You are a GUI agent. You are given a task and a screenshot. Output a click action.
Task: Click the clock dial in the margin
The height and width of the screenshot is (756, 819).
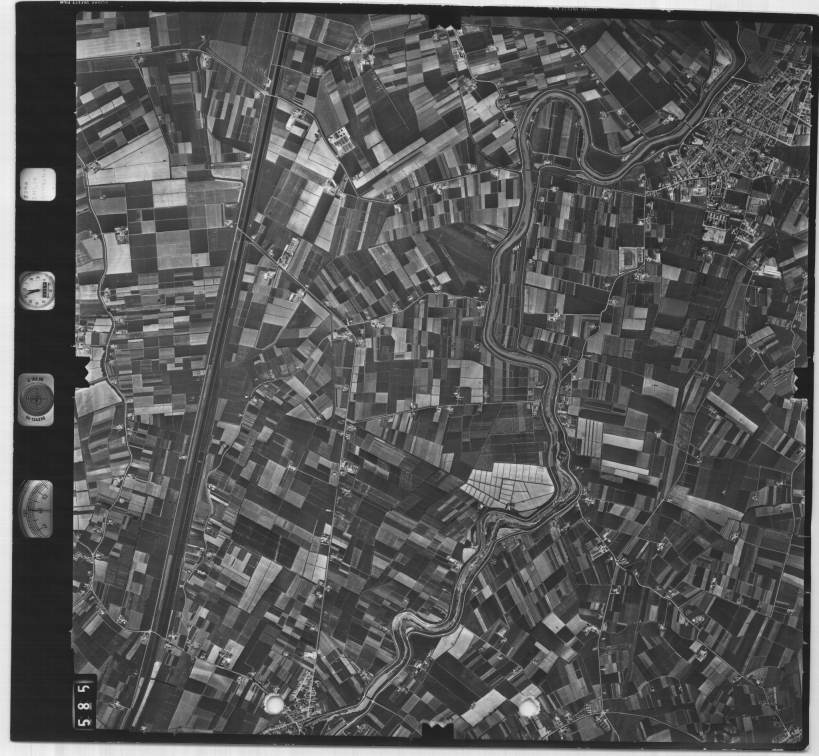pyautogui.click(x=37, y=290)
